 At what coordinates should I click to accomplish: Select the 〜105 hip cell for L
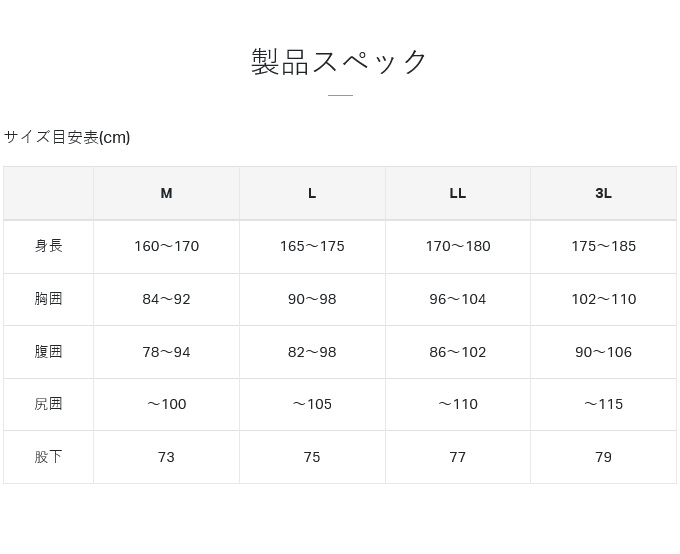(x=312, y=404)
